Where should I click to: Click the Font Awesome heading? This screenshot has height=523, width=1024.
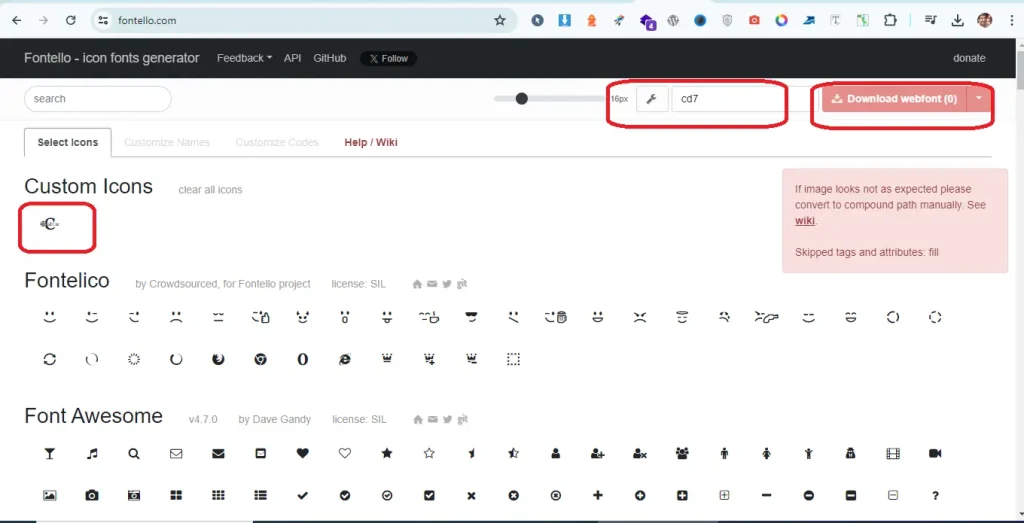[93, 416]
